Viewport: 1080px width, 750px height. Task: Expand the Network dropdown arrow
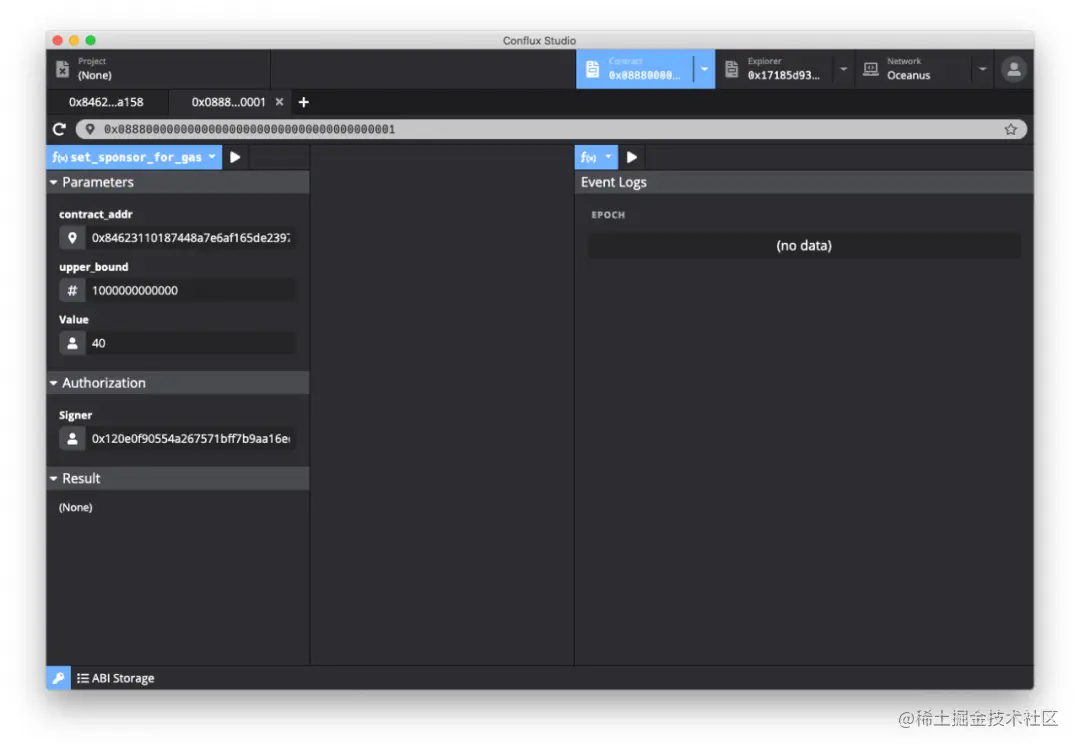click(x=983, y=69)
